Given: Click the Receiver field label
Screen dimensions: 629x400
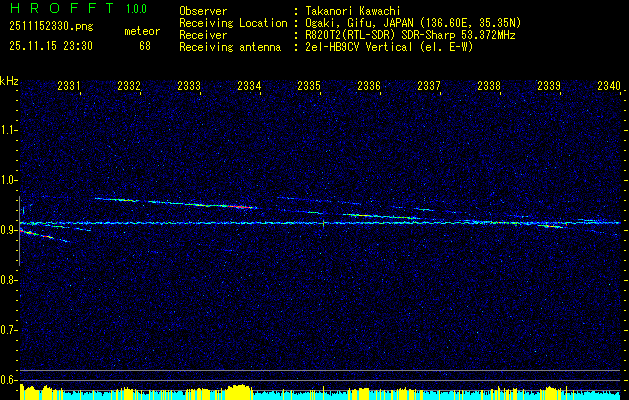Looking at the screenshot, I should click(203, 35).
